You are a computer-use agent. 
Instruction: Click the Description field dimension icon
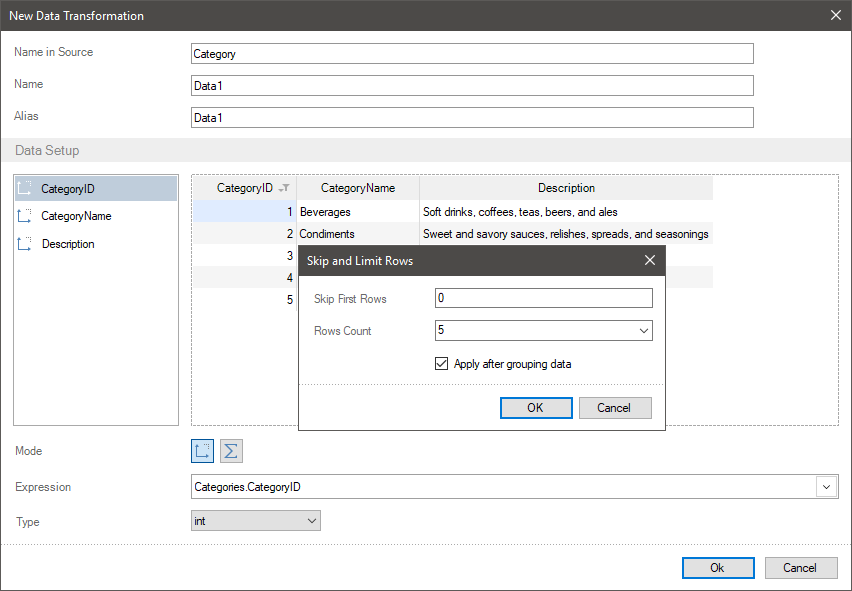(x=25, y=244)
